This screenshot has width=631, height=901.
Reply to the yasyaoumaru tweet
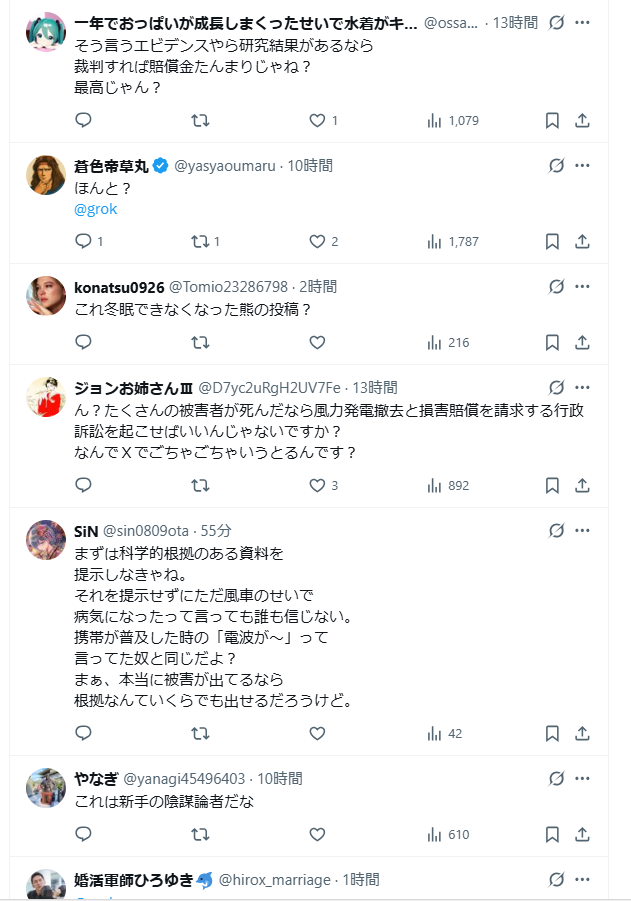click(84, 241)
